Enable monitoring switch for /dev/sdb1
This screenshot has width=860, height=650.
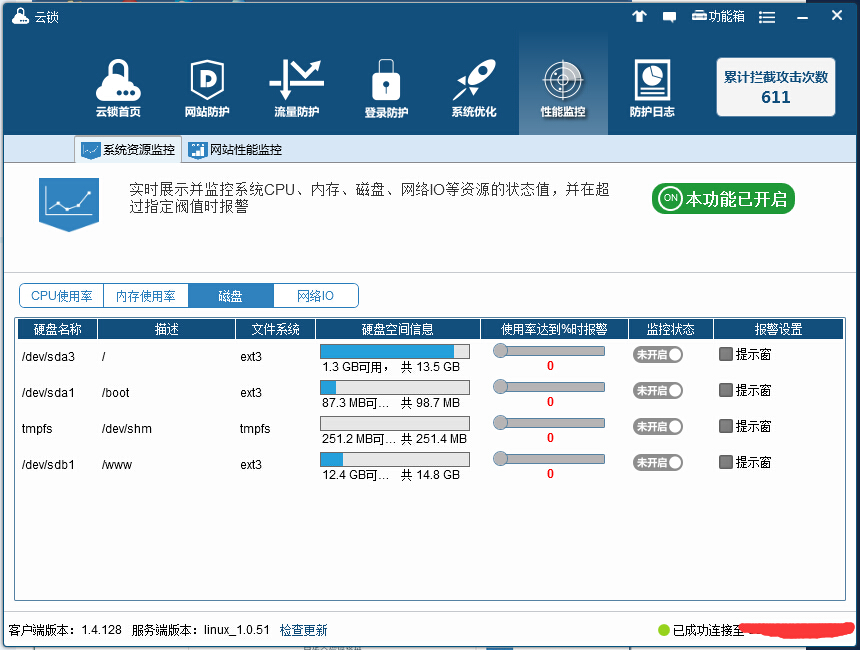click(658, 463)
